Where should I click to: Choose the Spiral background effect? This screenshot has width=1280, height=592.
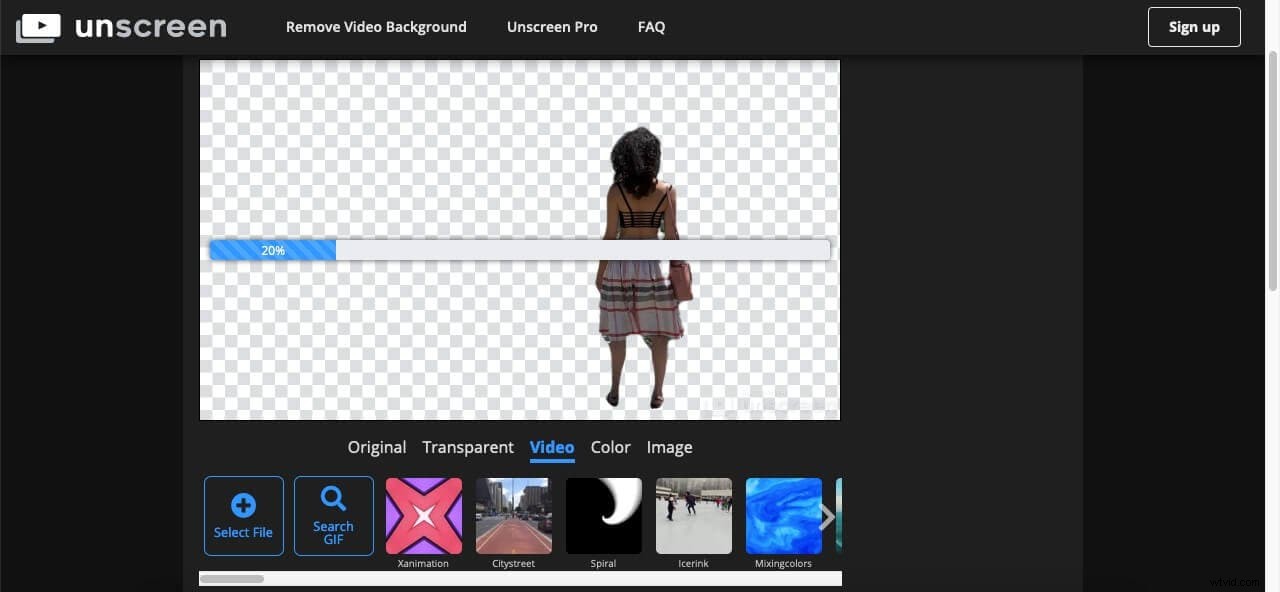(603, 516)
